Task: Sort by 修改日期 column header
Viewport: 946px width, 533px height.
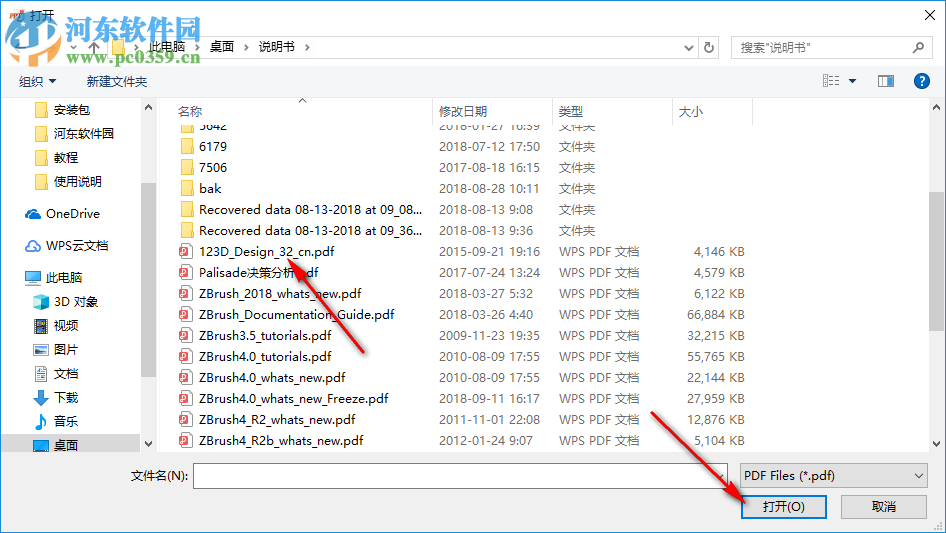Action: 463,112
